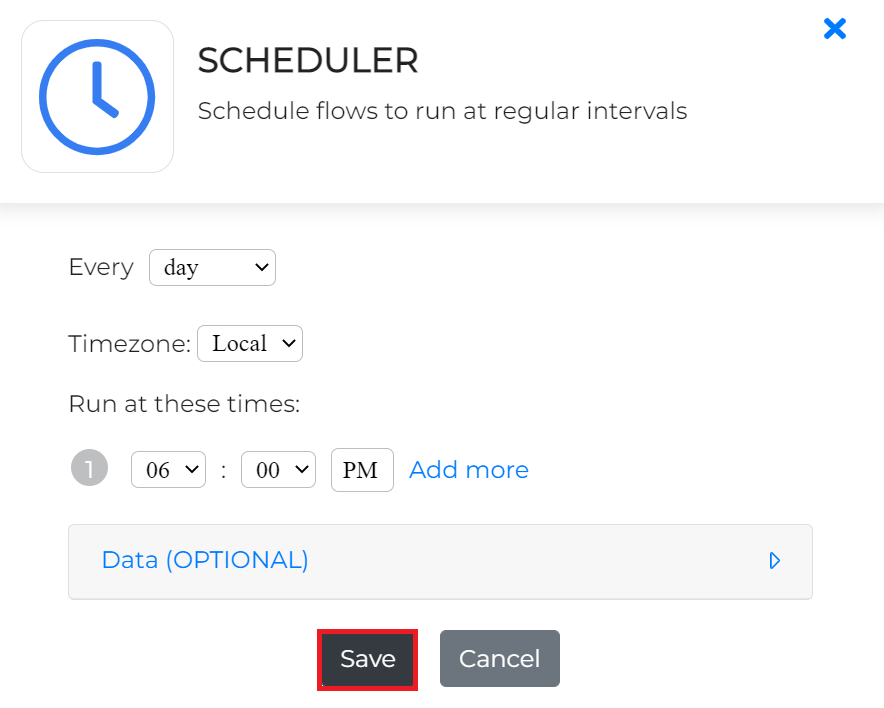Click the Add more link
The image size is (884, 708).
pos(469,470)
